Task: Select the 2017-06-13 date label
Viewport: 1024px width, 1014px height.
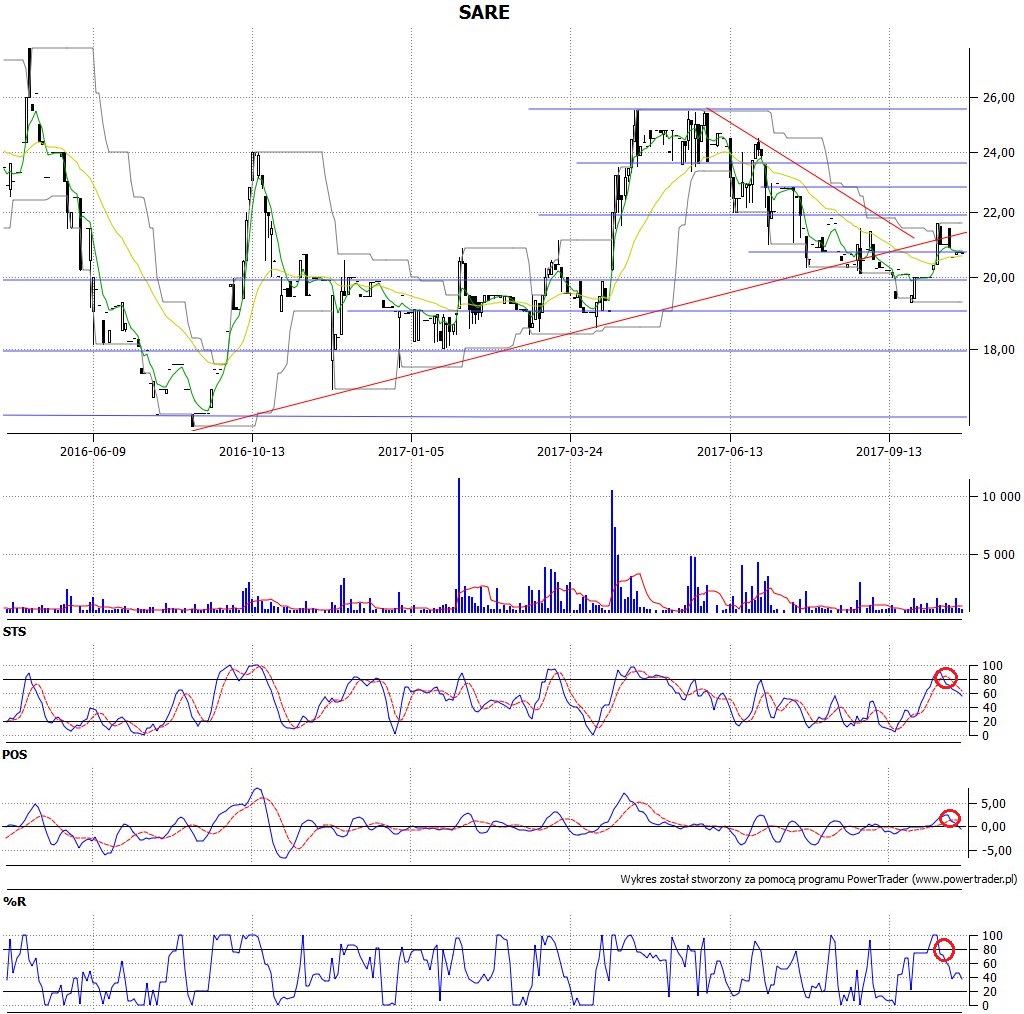Action: (x=729, y=451)
